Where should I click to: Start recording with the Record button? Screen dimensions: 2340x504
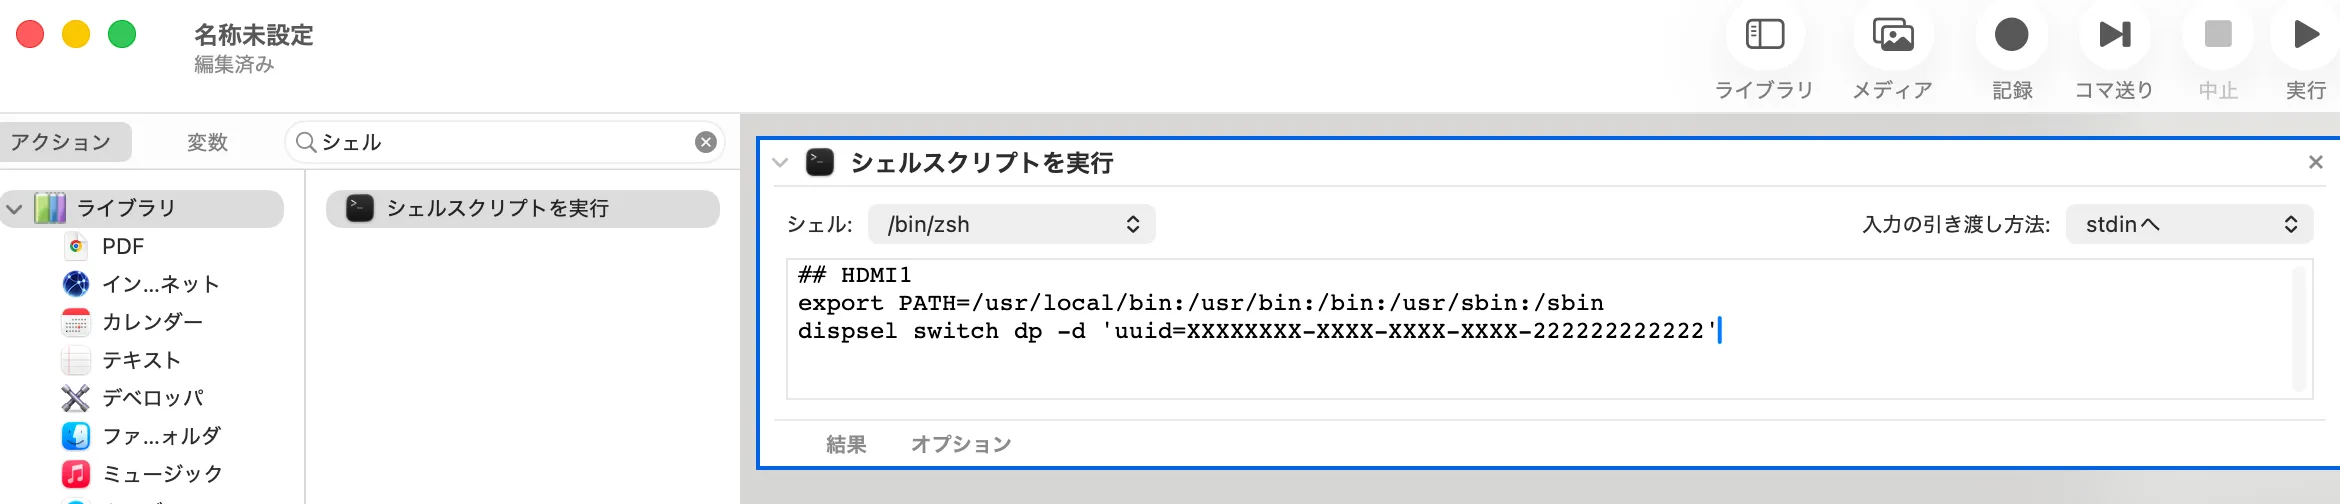(2011, 35)
